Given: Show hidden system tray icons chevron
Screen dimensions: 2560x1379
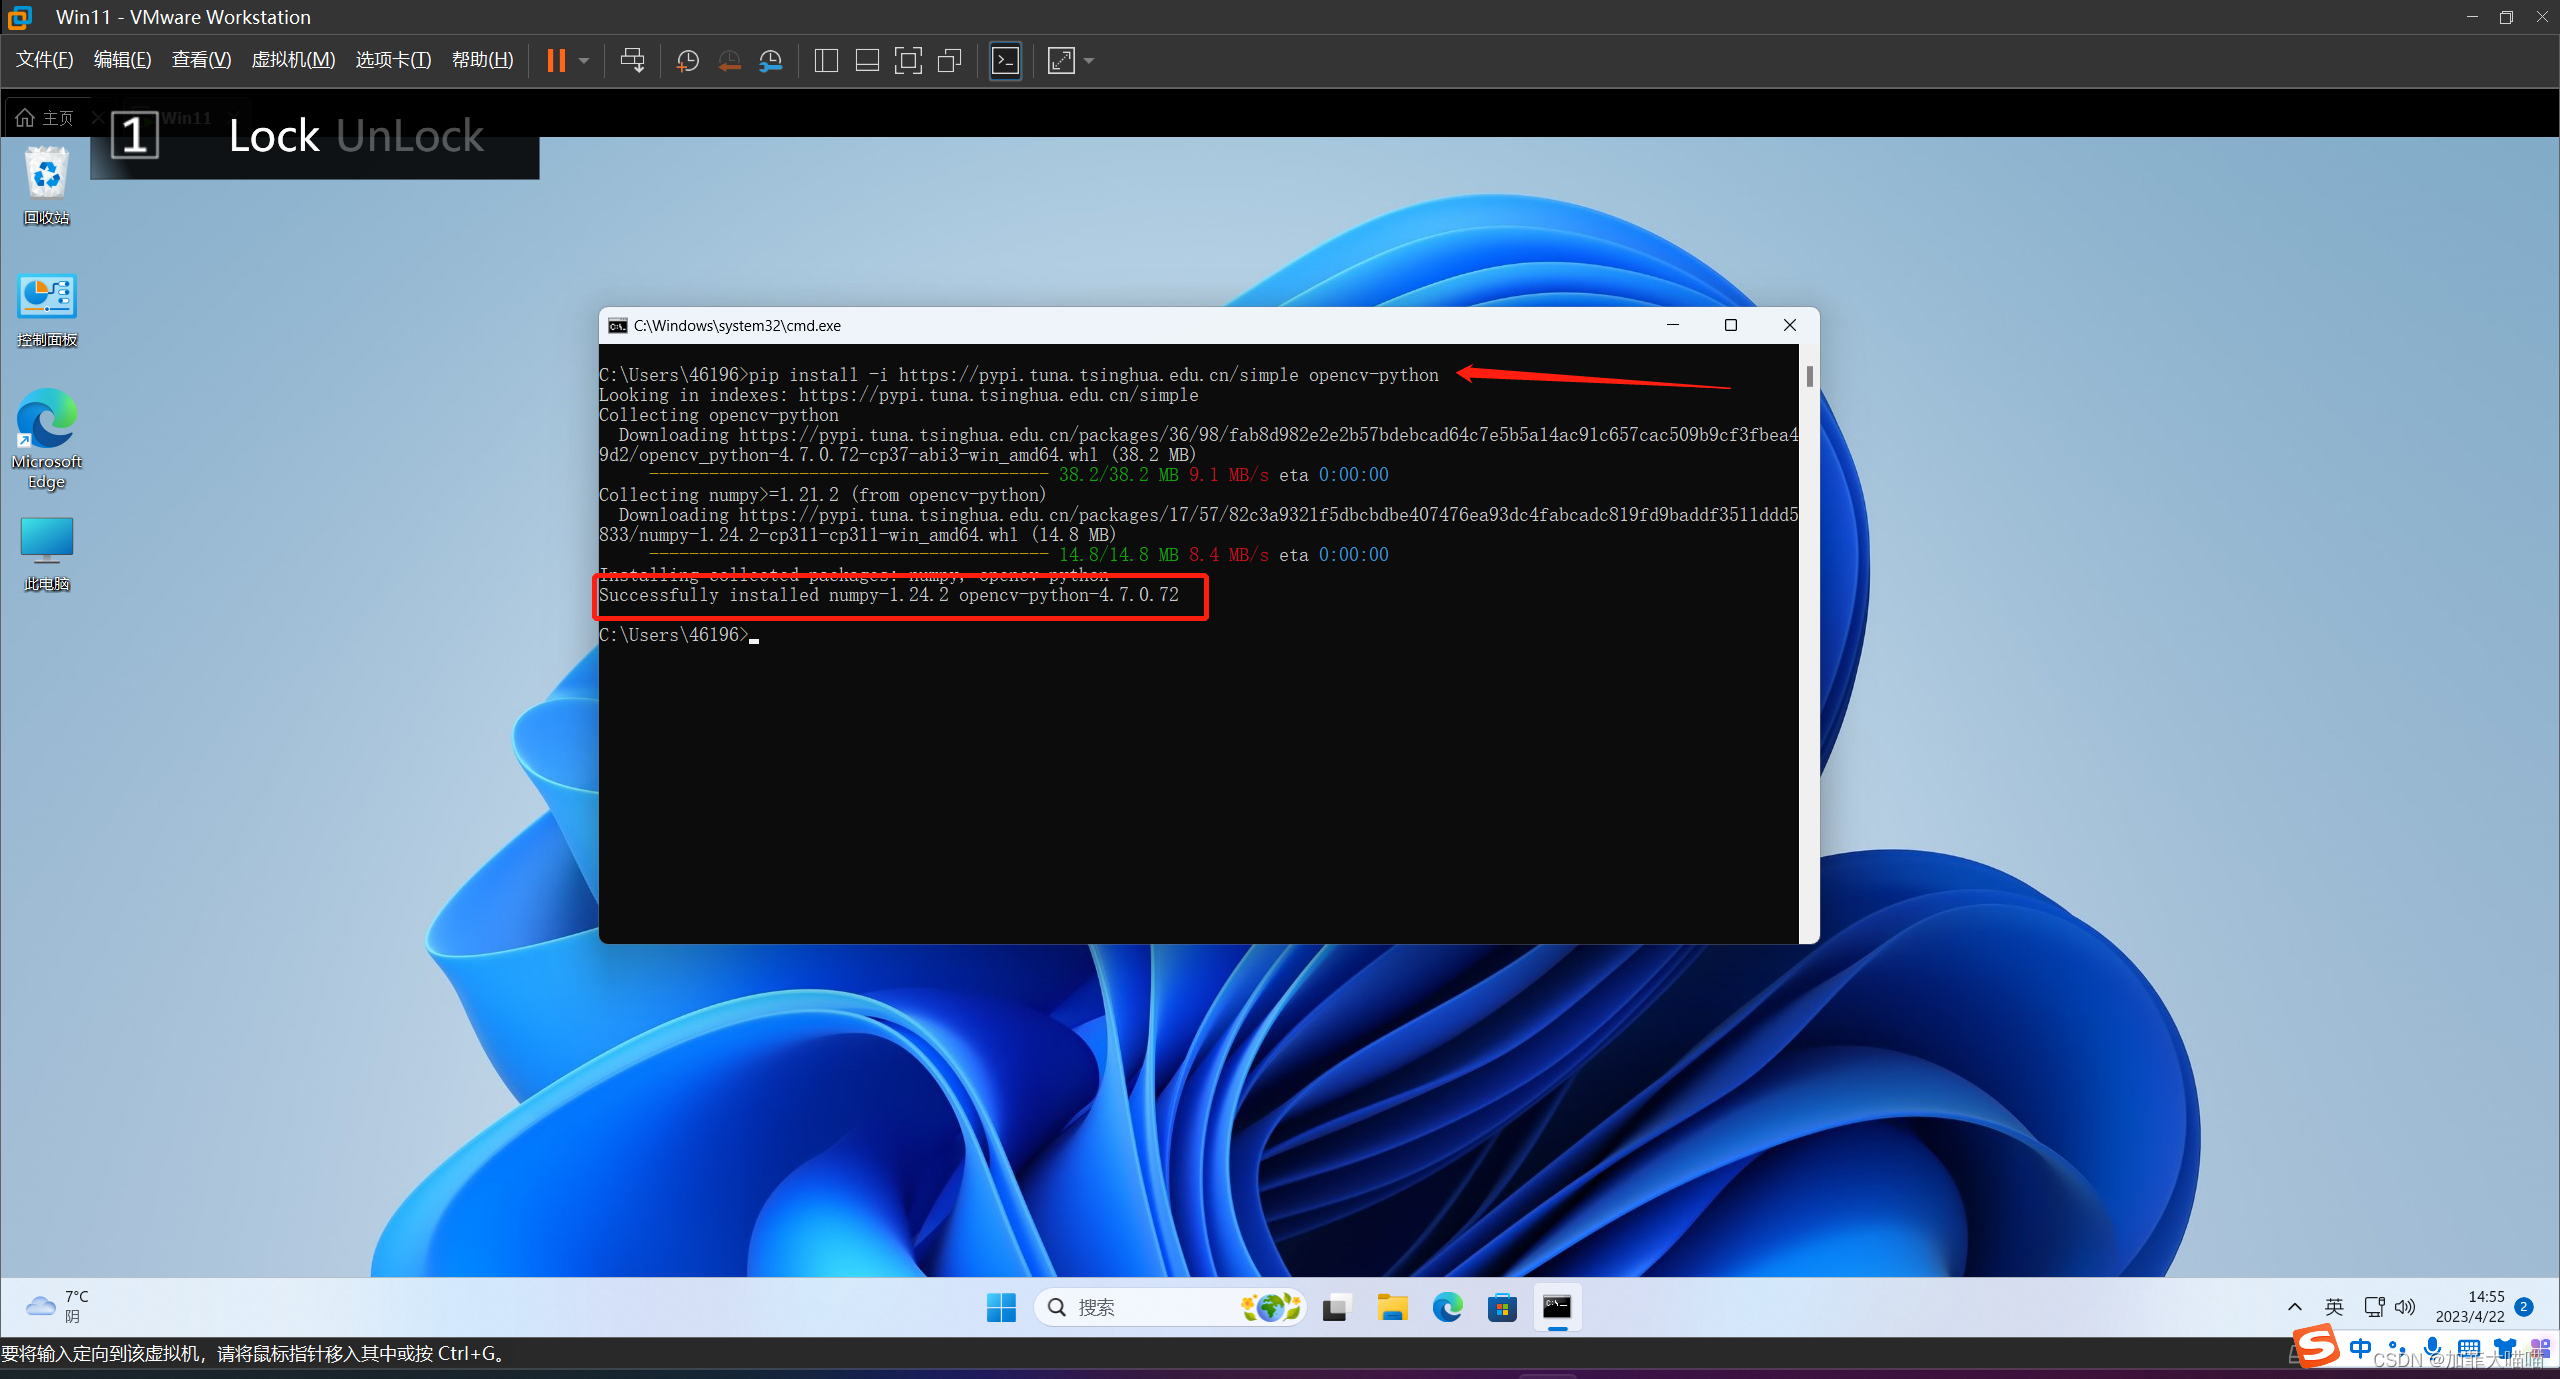Looking at the screenshot, I should (x=2294, y=1307).
